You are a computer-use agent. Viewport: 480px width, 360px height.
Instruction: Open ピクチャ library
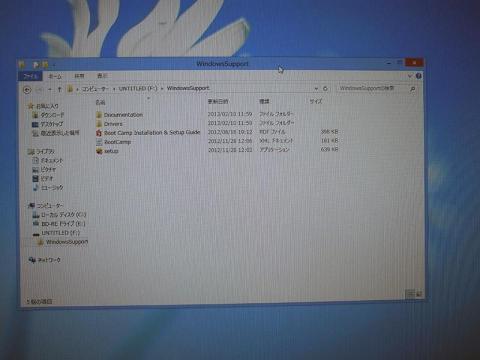[x=48, y=170]
